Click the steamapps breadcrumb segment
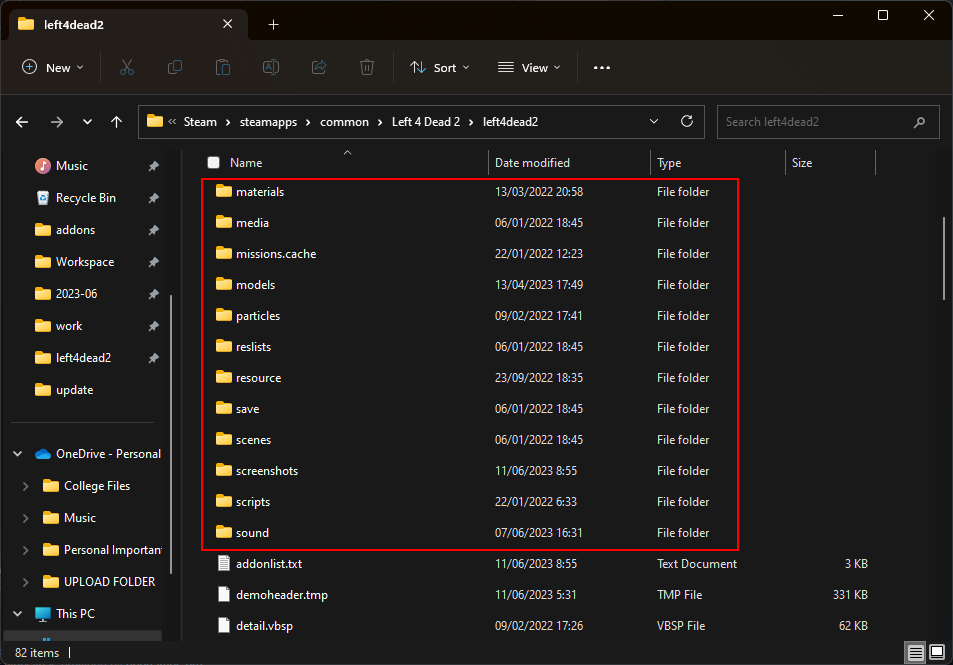953x665 pixels. coord(268,122)
